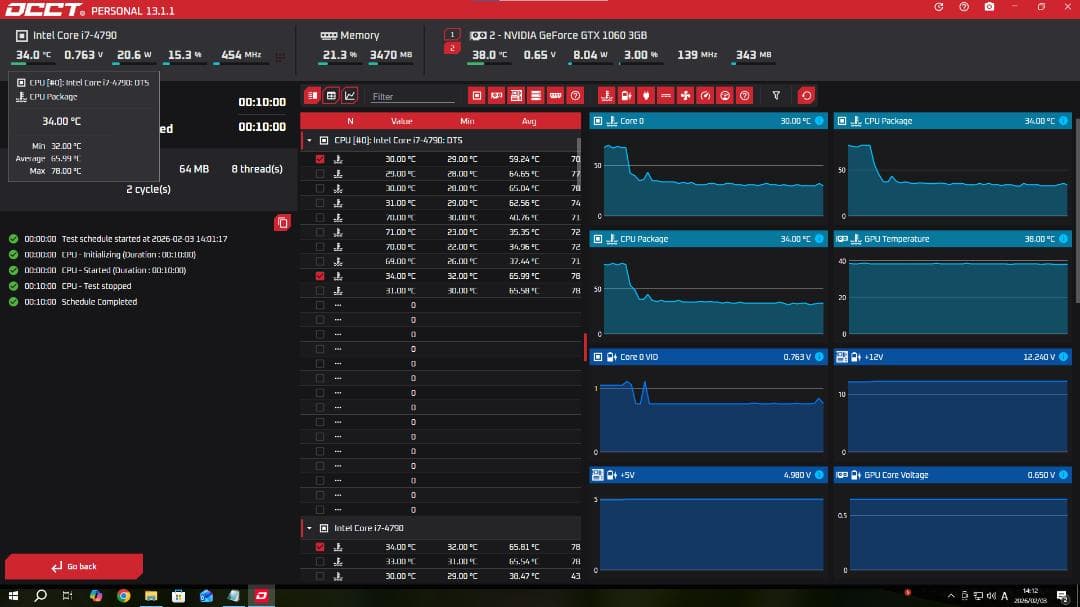Select the fan sensor filter icon
This screenshot has height=607, width=1080.
click(685, 96)
